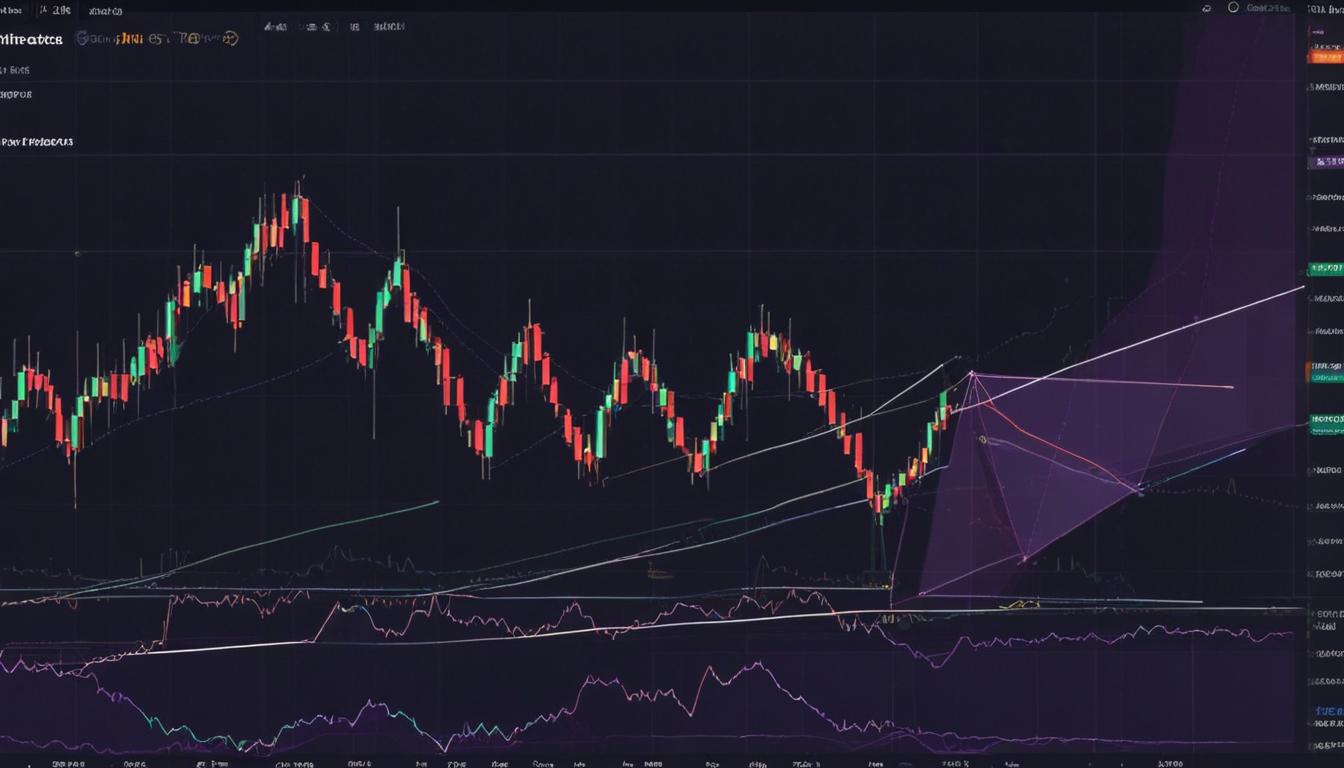Click the white 'Mireatecs' title label
1344x768 pixels.
(31, 39)
